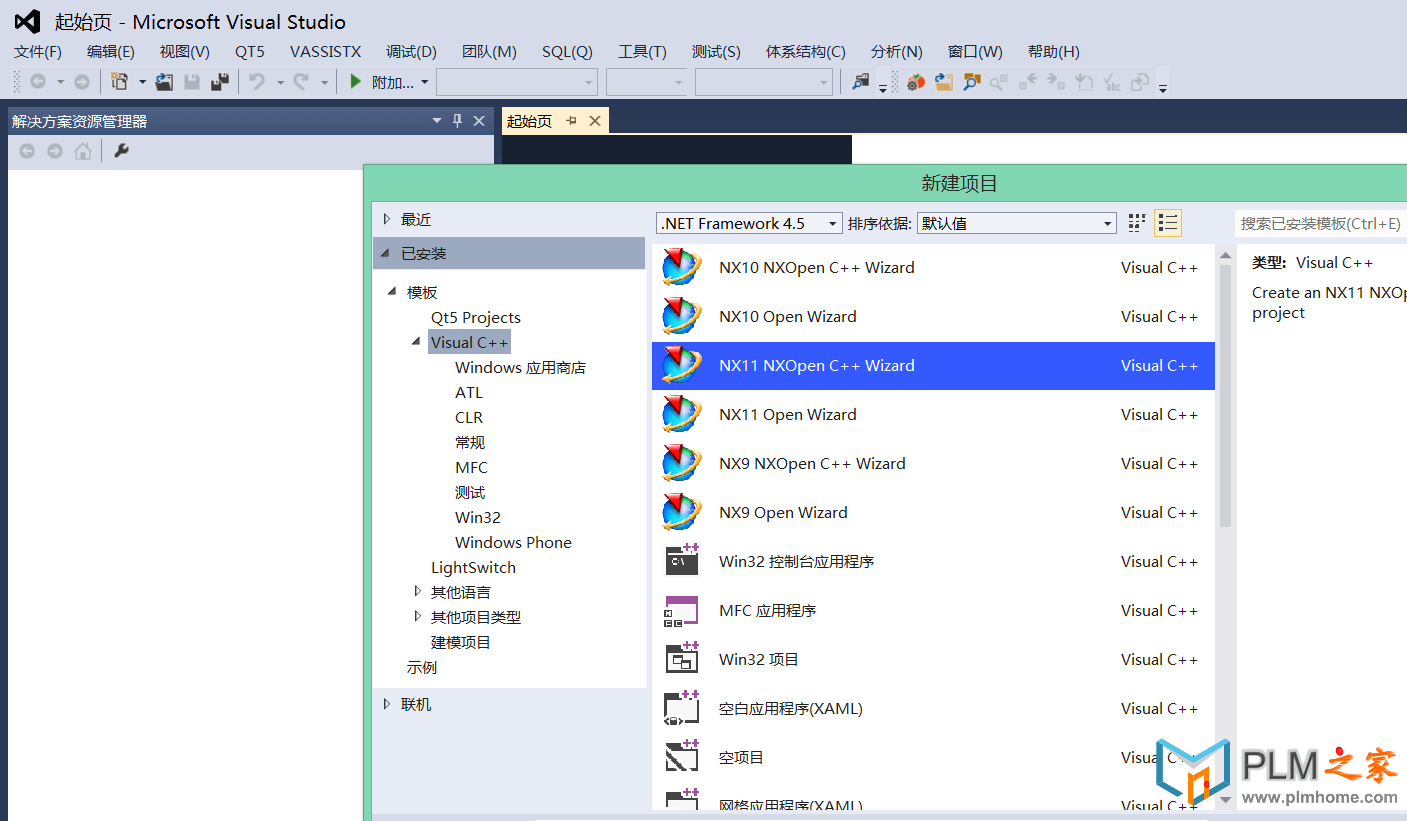Viewport: 1407px width, 821px height.
Task: Click the Solution Explorer home icon
Action: point(83,151)
